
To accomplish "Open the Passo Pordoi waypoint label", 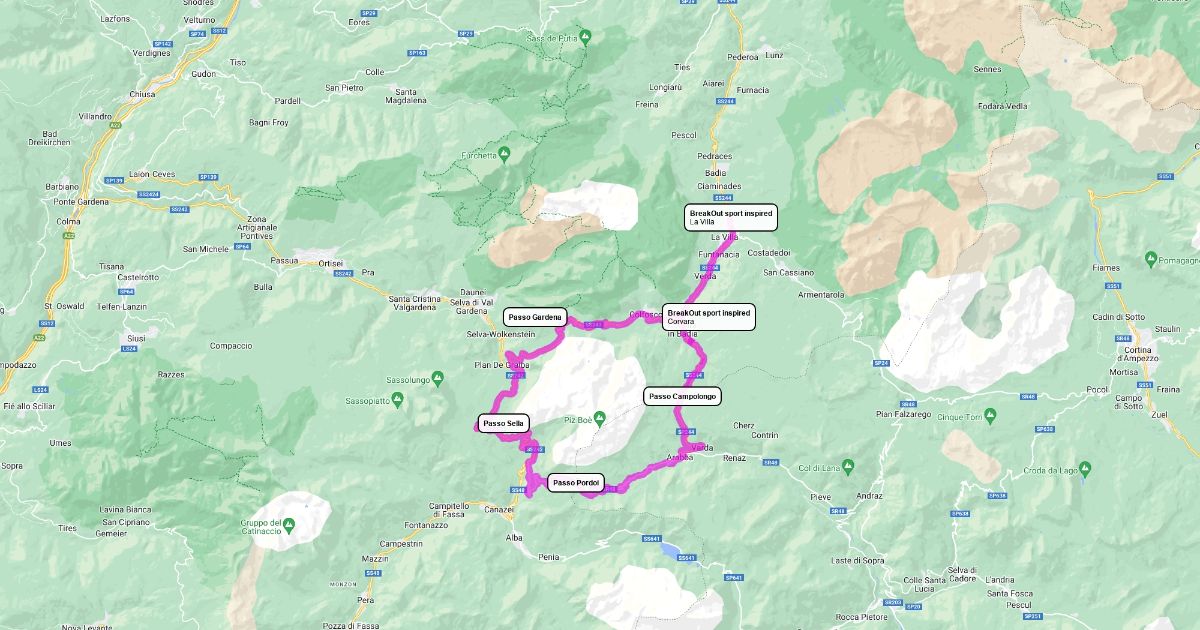I will (576, 483).
